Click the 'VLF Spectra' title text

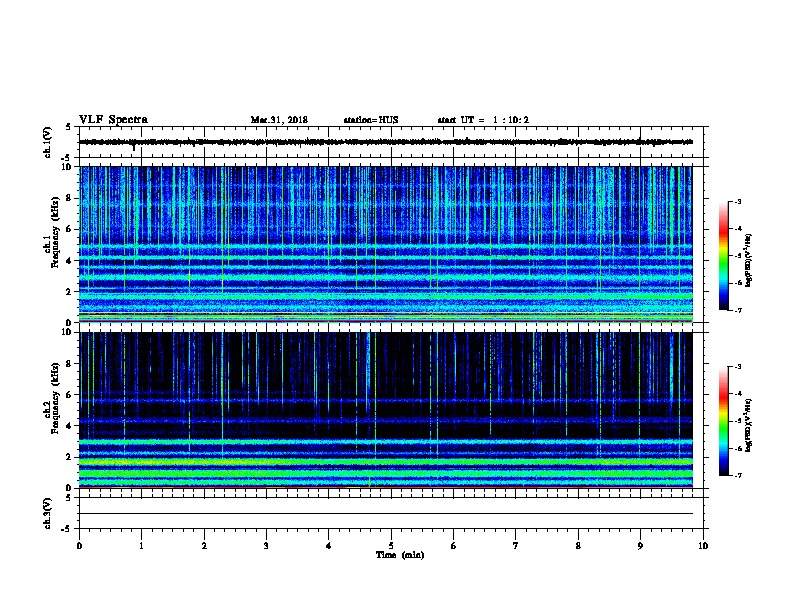113,120
